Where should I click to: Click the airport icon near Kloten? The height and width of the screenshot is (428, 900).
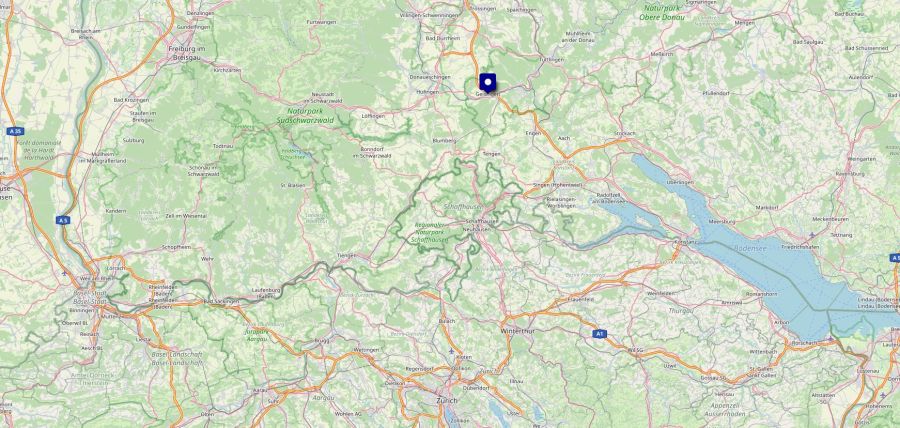coord(451,351)
